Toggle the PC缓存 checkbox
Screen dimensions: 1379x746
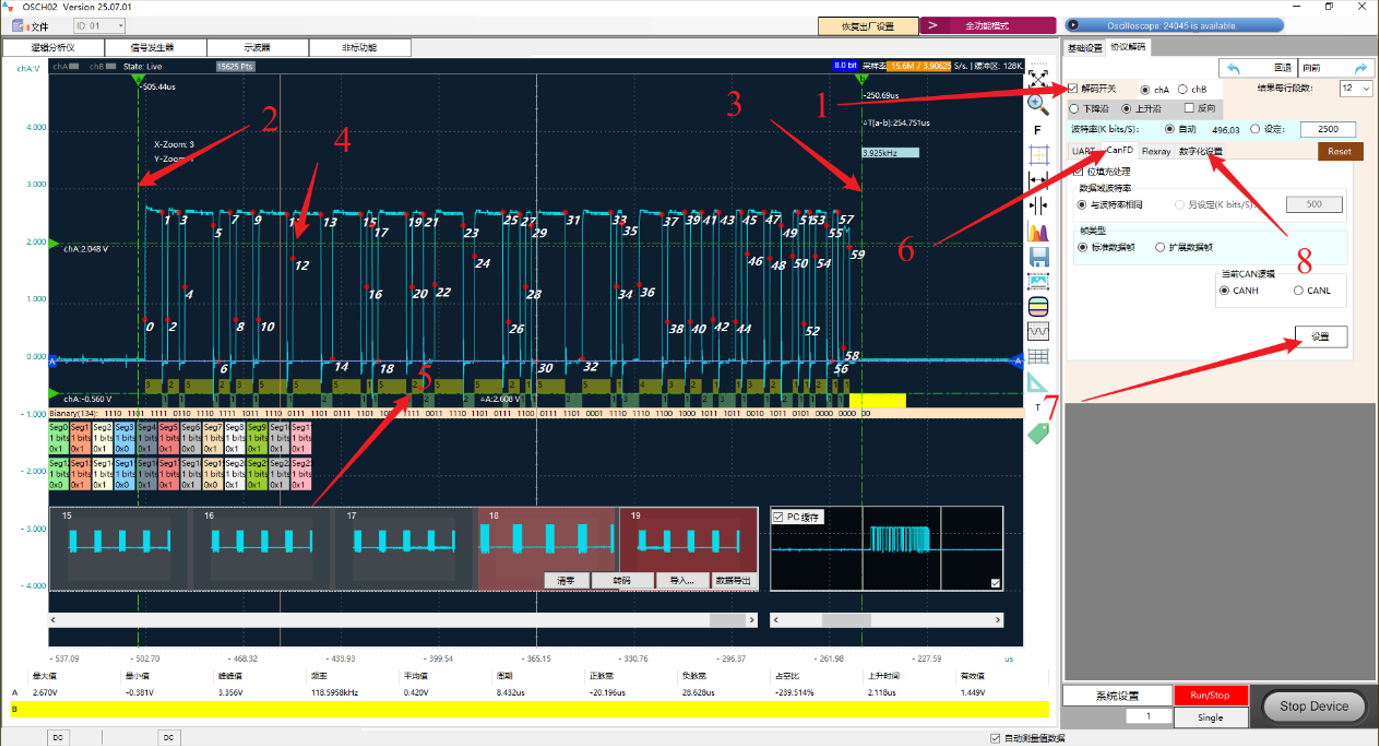point(779,517)
